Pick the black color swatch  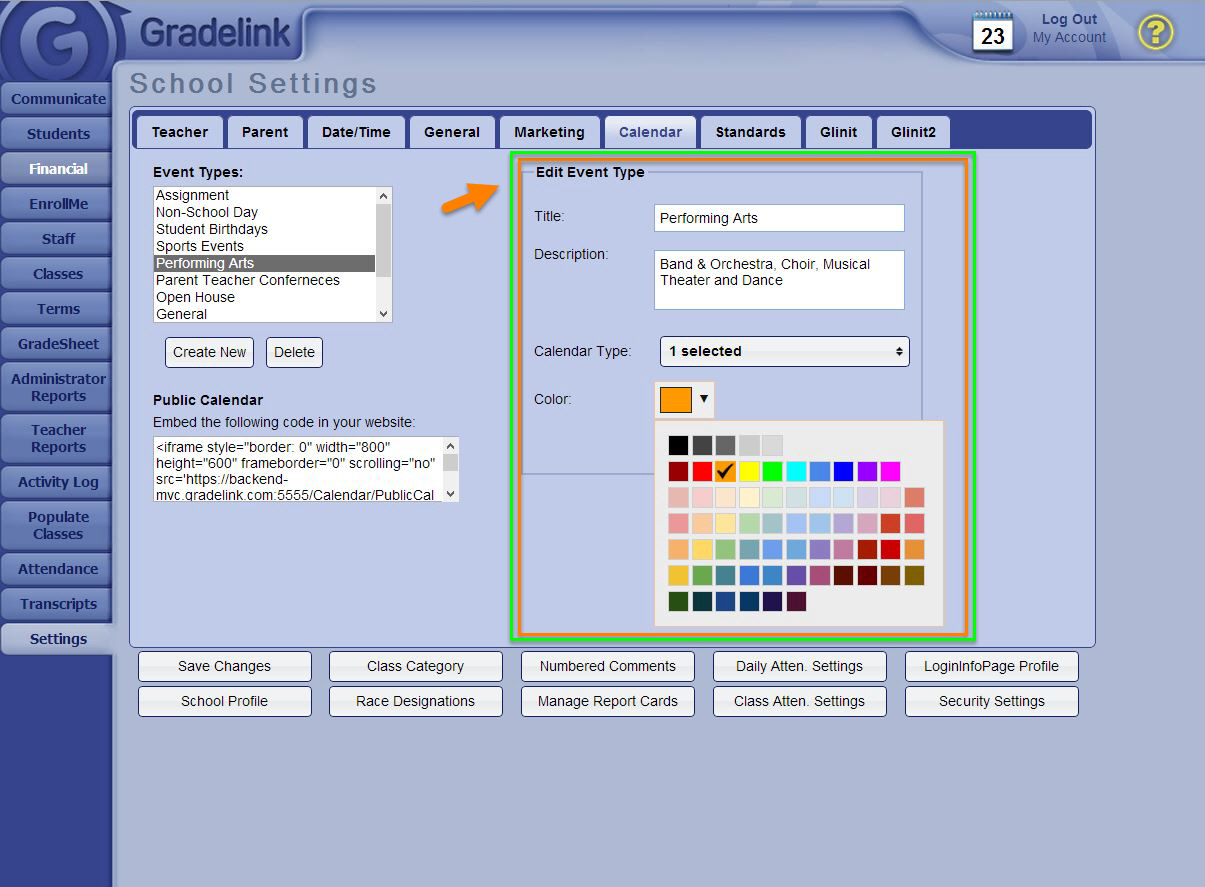[x=678, y=446]
